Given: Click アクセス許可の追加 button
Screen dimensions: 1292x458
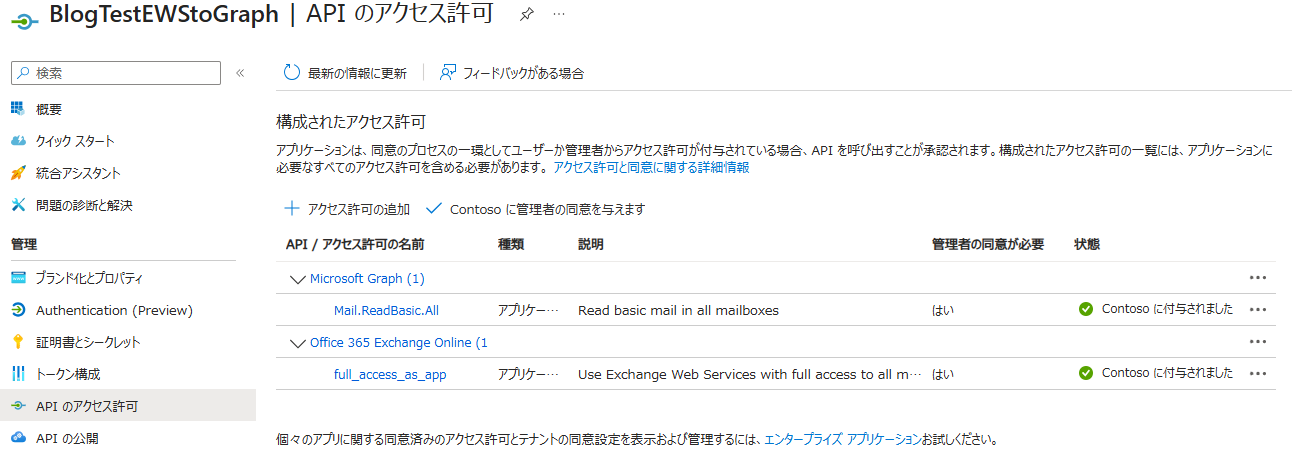Looking at the screenshot, I should pyautogui.click(x=347, y=209).
